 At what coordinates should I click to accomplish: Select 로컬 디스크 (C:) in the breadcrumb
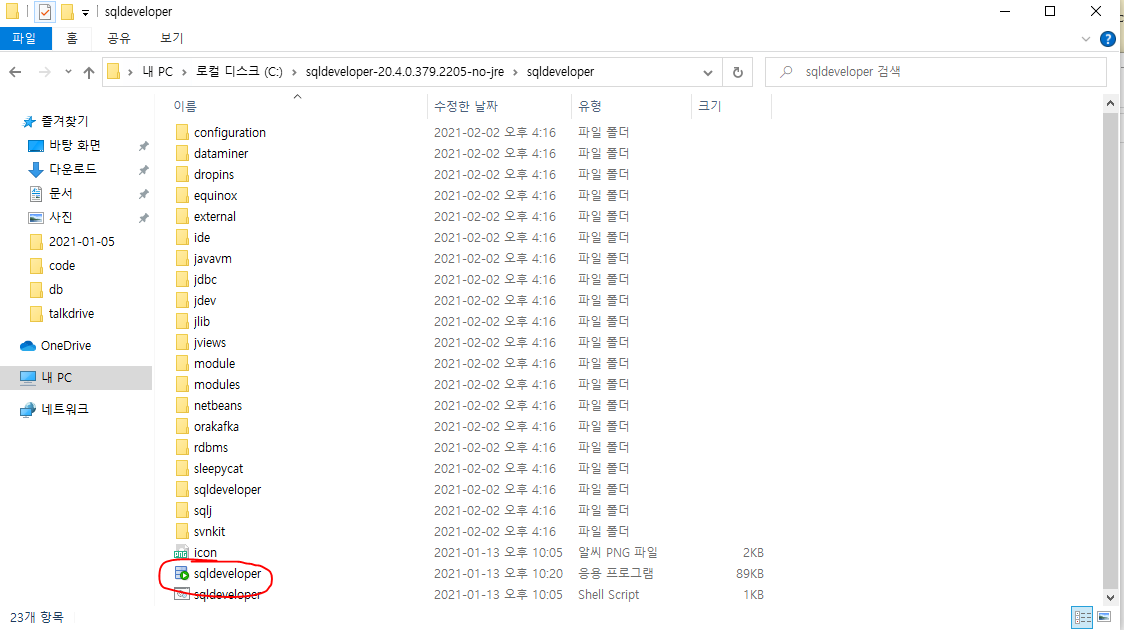[x=239, y=72]
